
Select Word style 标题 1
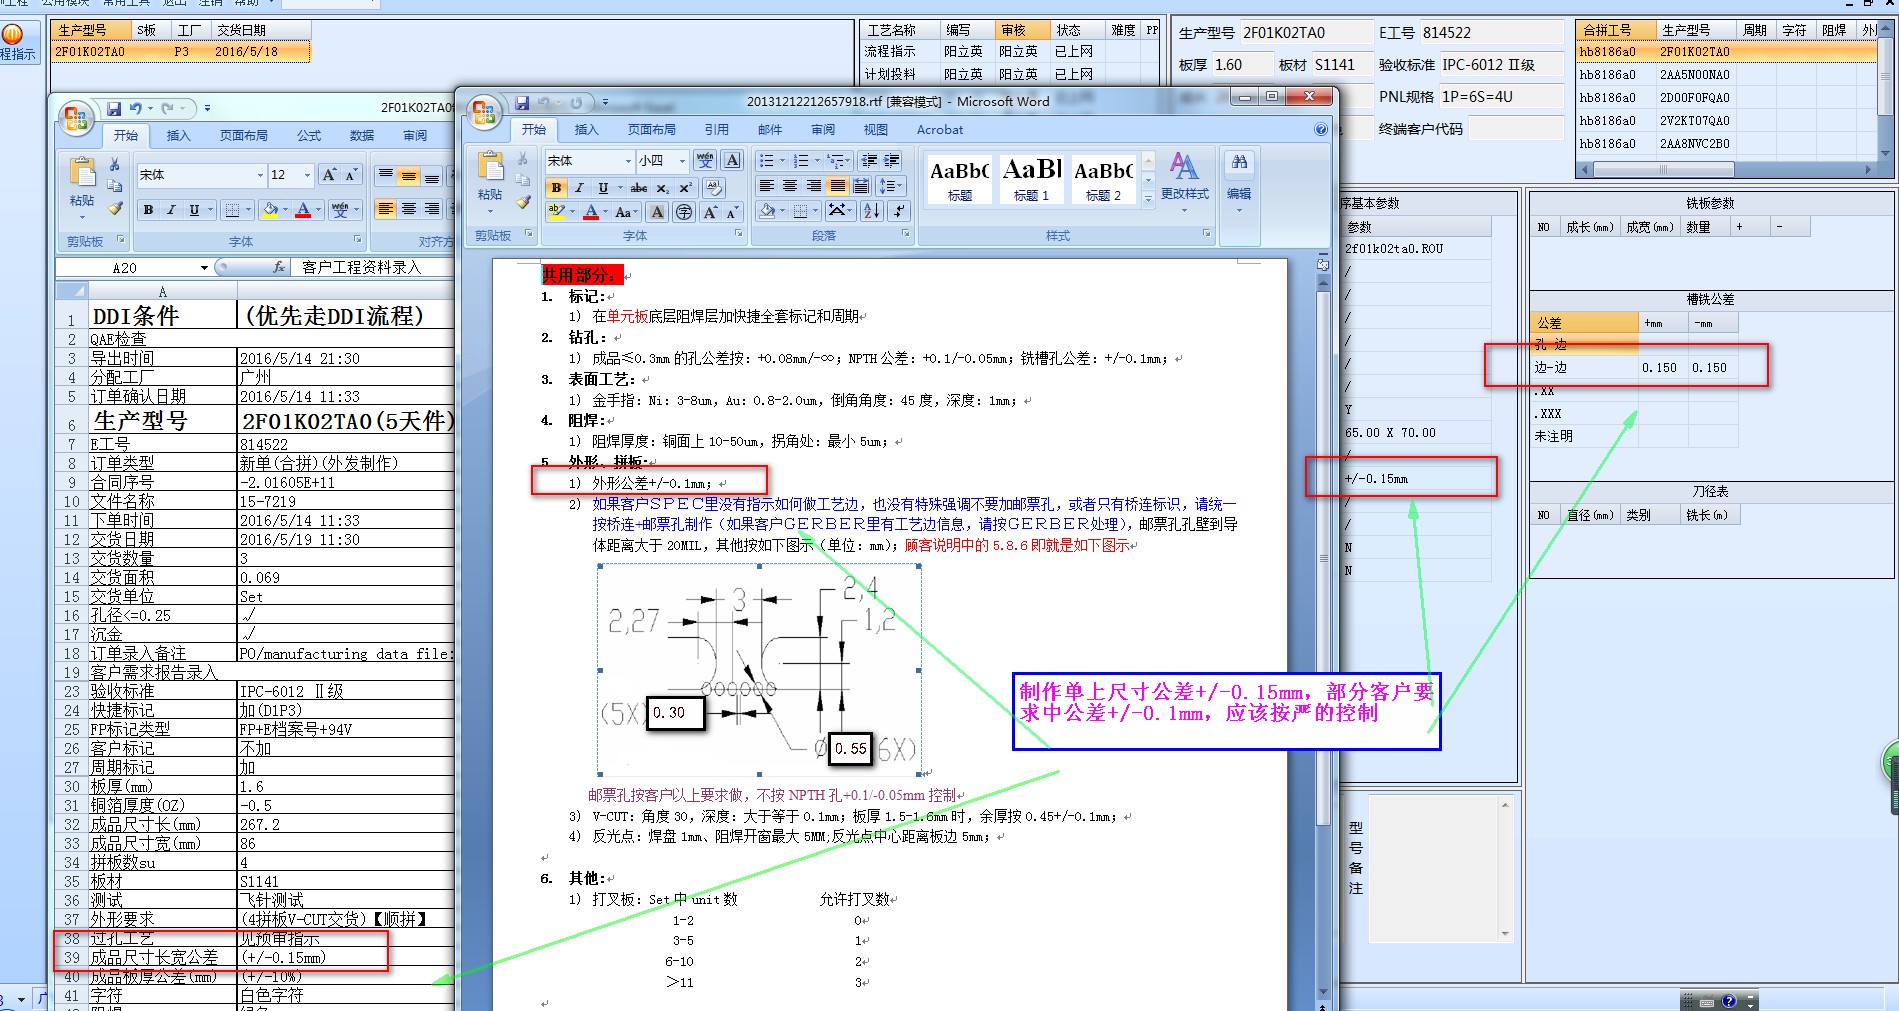(1032, 179)
